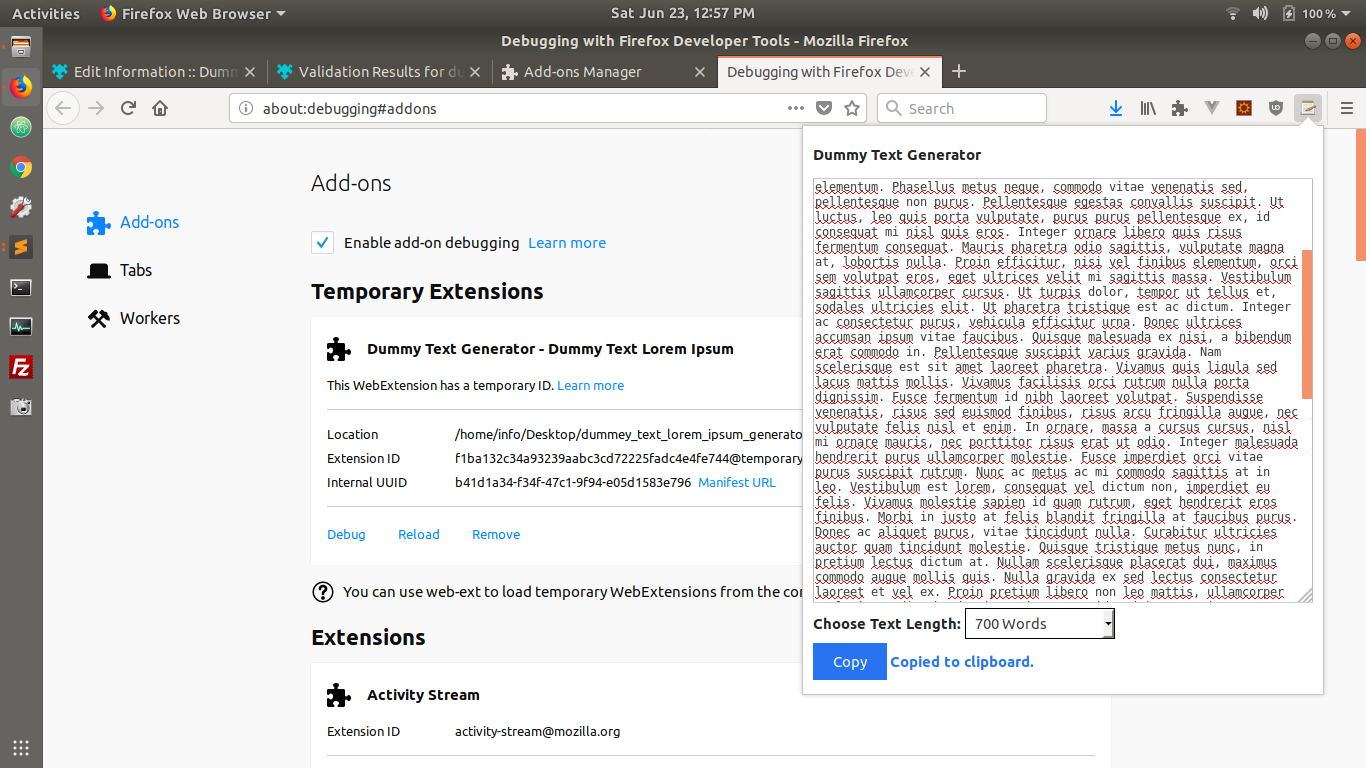Image resolution: width=1366 pixels, height=768 pixels.
Task: Click the 'Copied to clipboard.' message
Action: point(962,661)
